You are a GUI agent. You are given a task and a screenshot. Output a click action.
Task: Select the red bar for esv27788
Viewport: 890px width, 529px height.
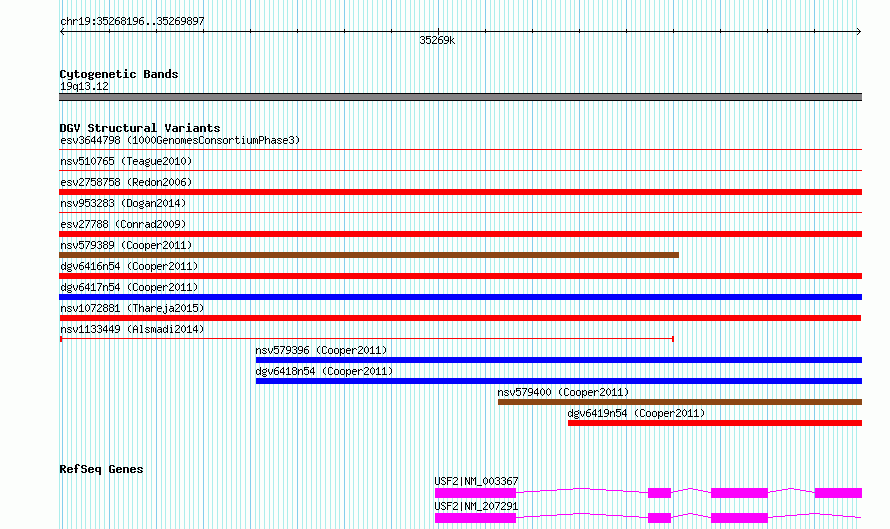pyautogui.click(x=460, y=234)
